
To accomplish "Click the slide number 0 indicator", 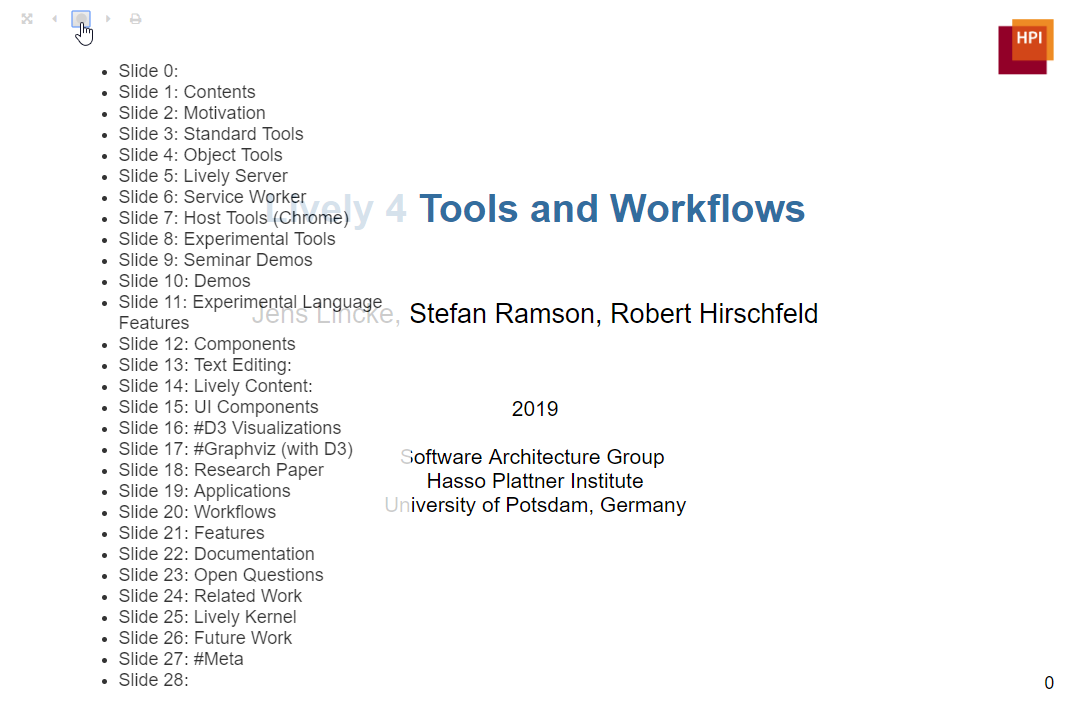I will 1049,683.
